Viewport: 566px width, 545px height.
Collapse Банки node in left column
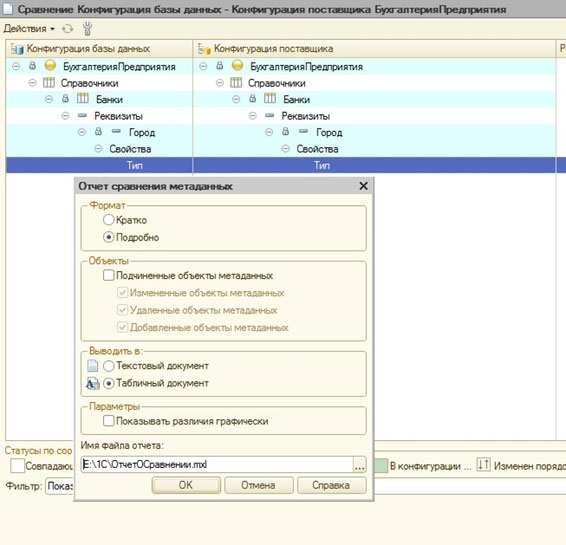tap(49, 99)
